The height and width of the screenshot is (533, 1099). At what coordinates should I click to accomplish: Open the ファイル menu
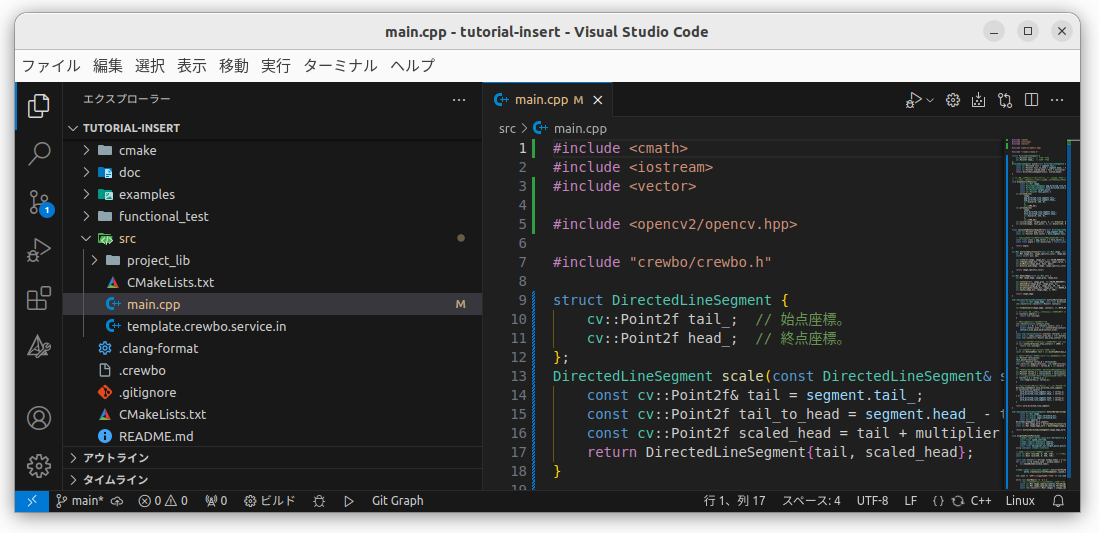51,66
